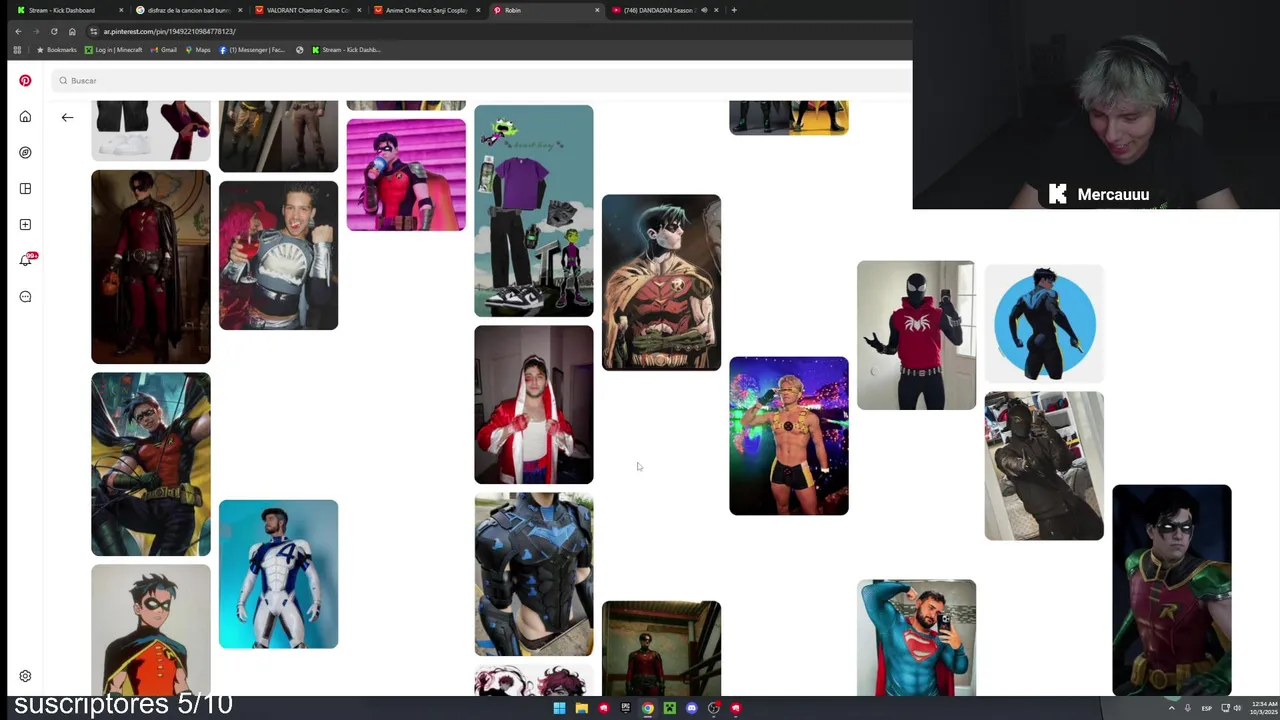This screenshot has height=720, width=1280.
Task: Open a new browser tab
Action: tap(734, 10)
